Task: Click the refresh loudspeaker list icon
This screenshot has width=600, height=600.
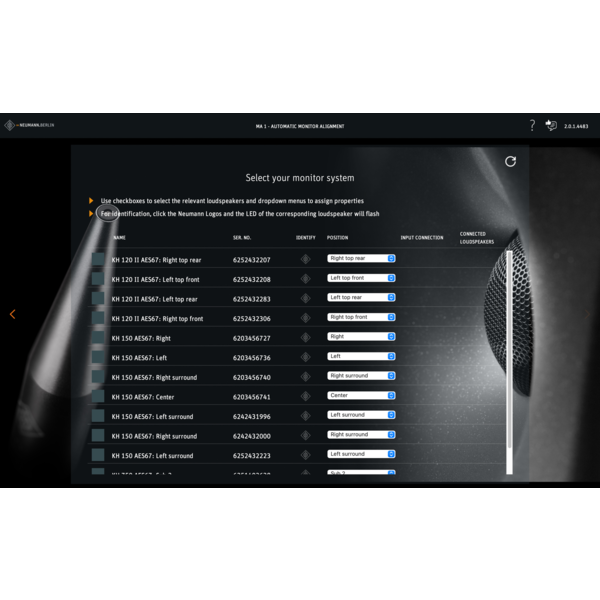Action: click(x=510, y=161)
